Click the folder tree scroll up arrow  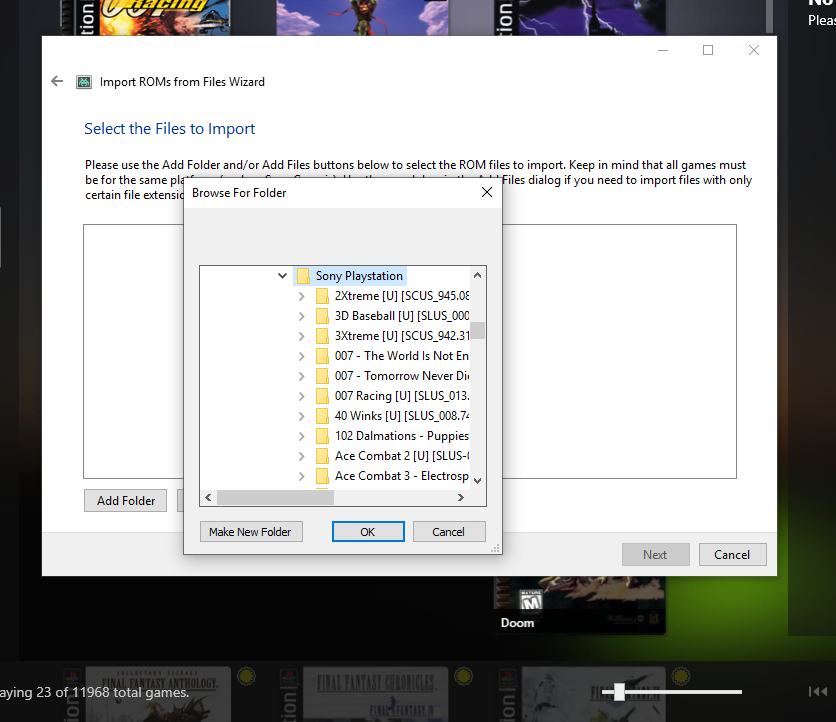click(477, 275)
